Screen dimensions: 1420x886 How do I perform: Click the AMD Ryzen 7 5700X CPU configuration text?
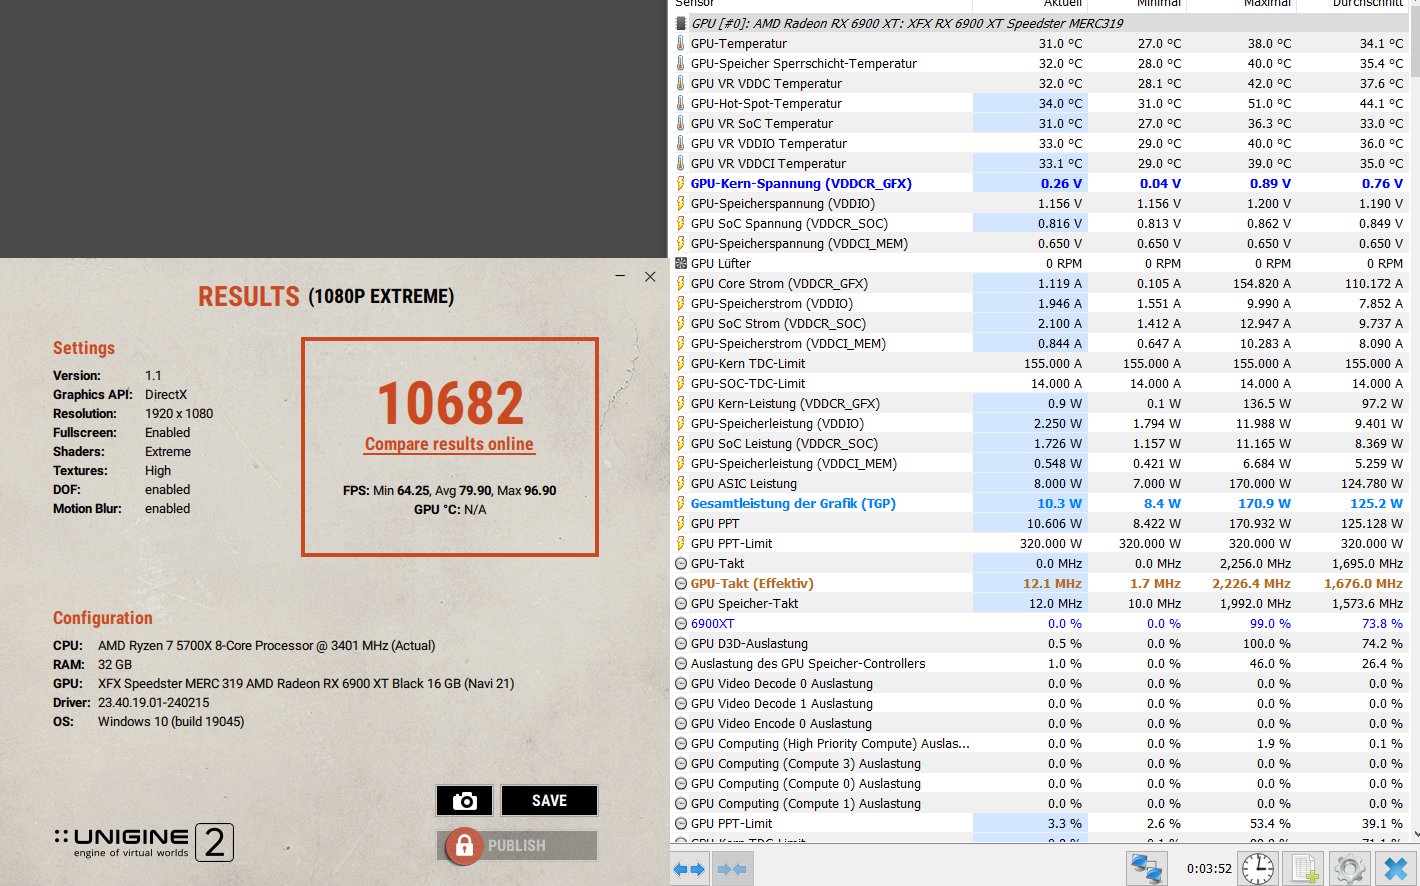(266, 645)
